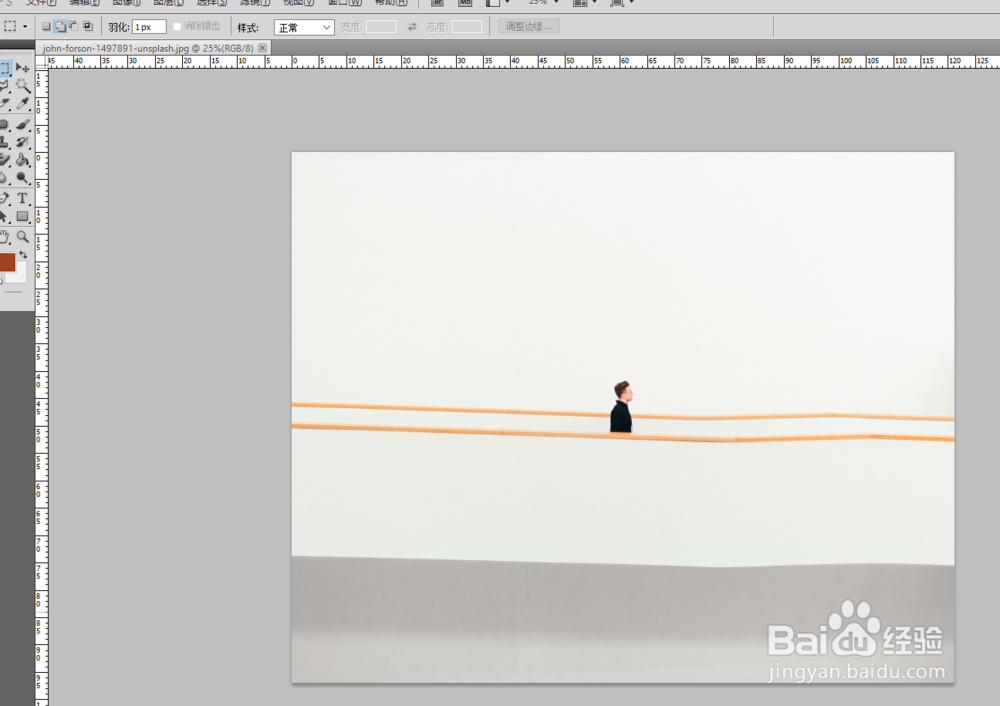
Task: Select the History Brush tool
Action: click(23, 142)
